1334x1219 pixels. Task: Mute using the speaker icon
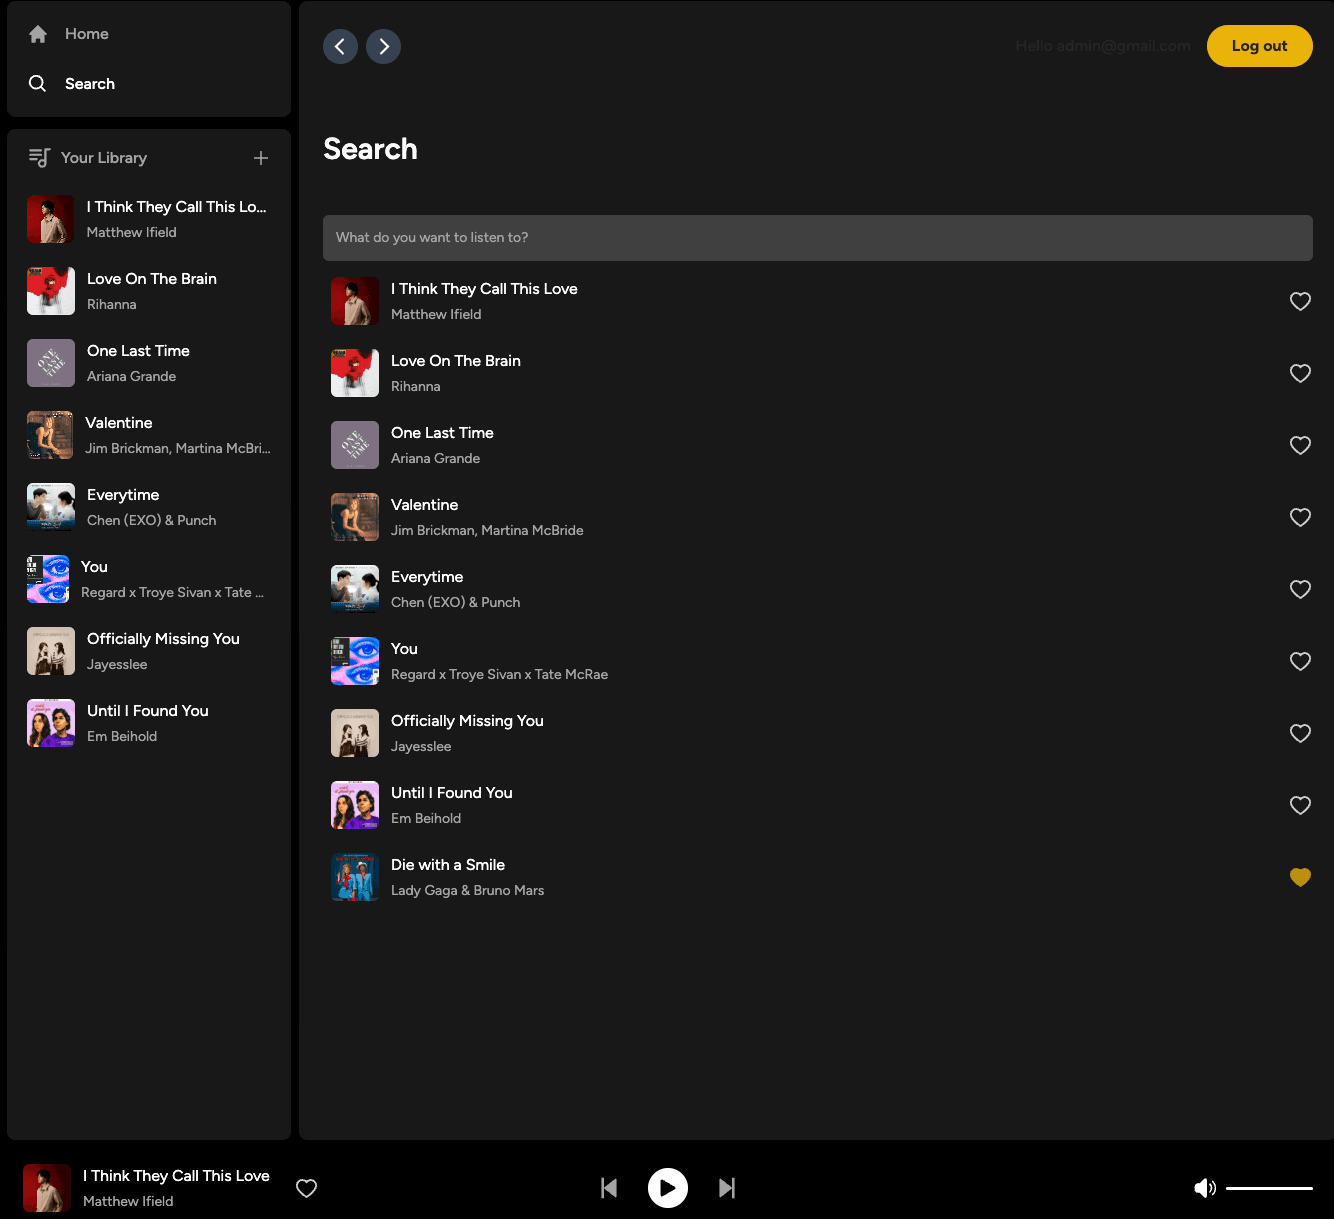(x=1205, y=1188)
